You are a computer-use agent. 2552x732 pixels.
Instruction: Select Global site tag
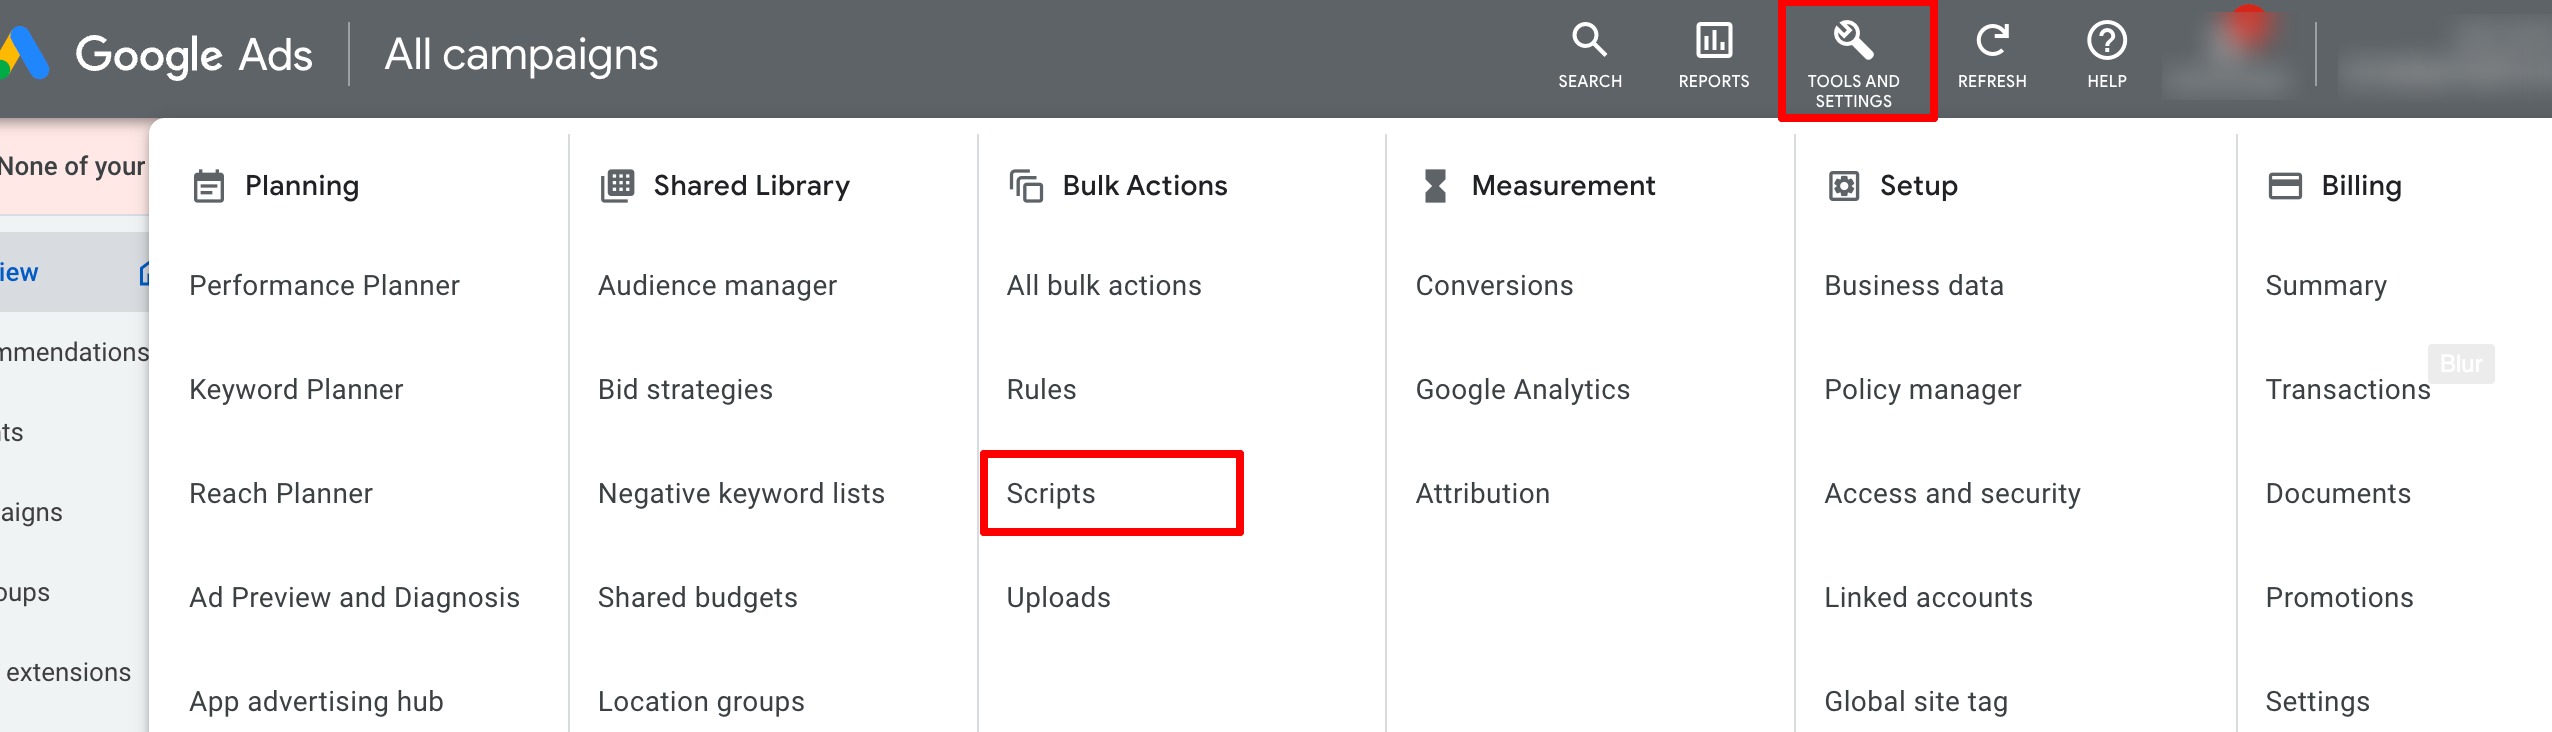click(1916, 702)
